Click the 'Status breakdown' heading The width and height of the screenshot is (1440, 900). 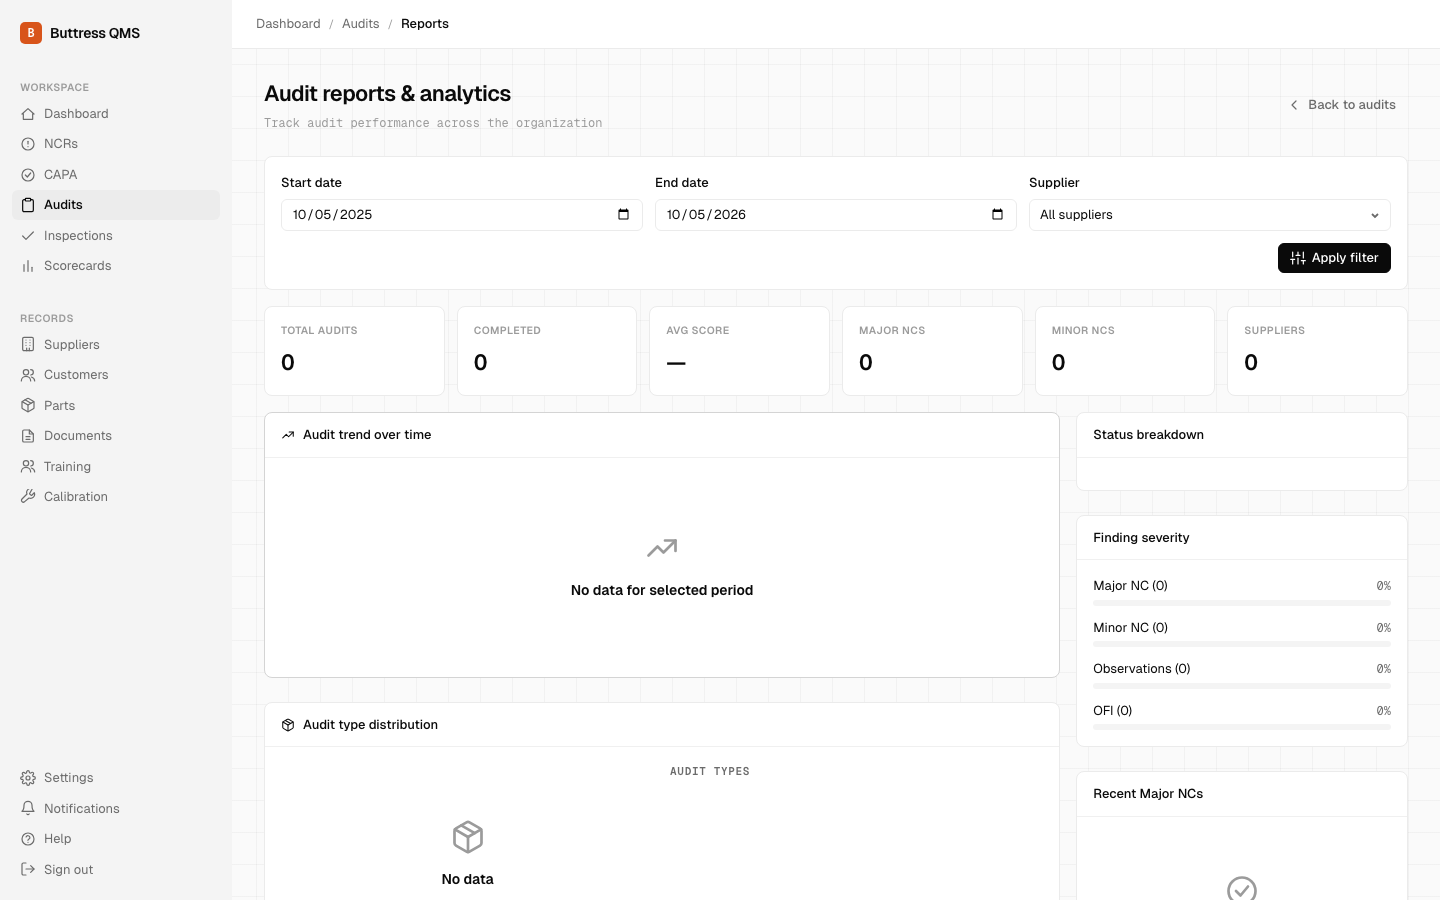click(1148, 435)
